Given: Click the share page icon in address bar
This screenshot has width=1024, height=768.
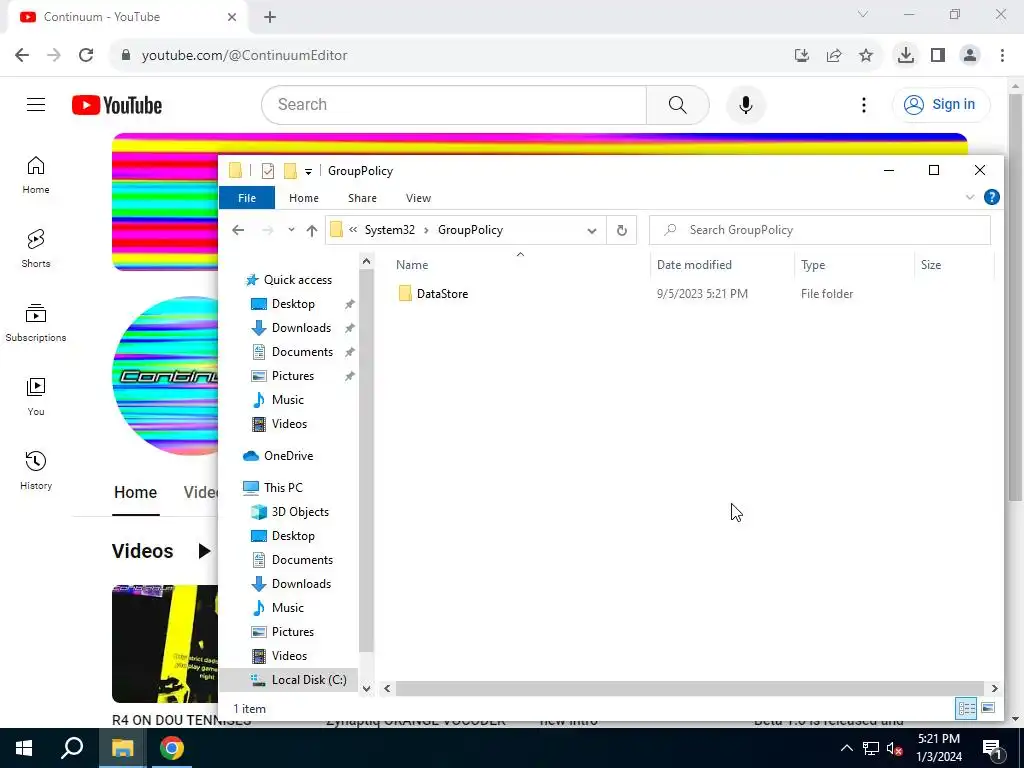Looking at the screenshot, I should [834, 56].
